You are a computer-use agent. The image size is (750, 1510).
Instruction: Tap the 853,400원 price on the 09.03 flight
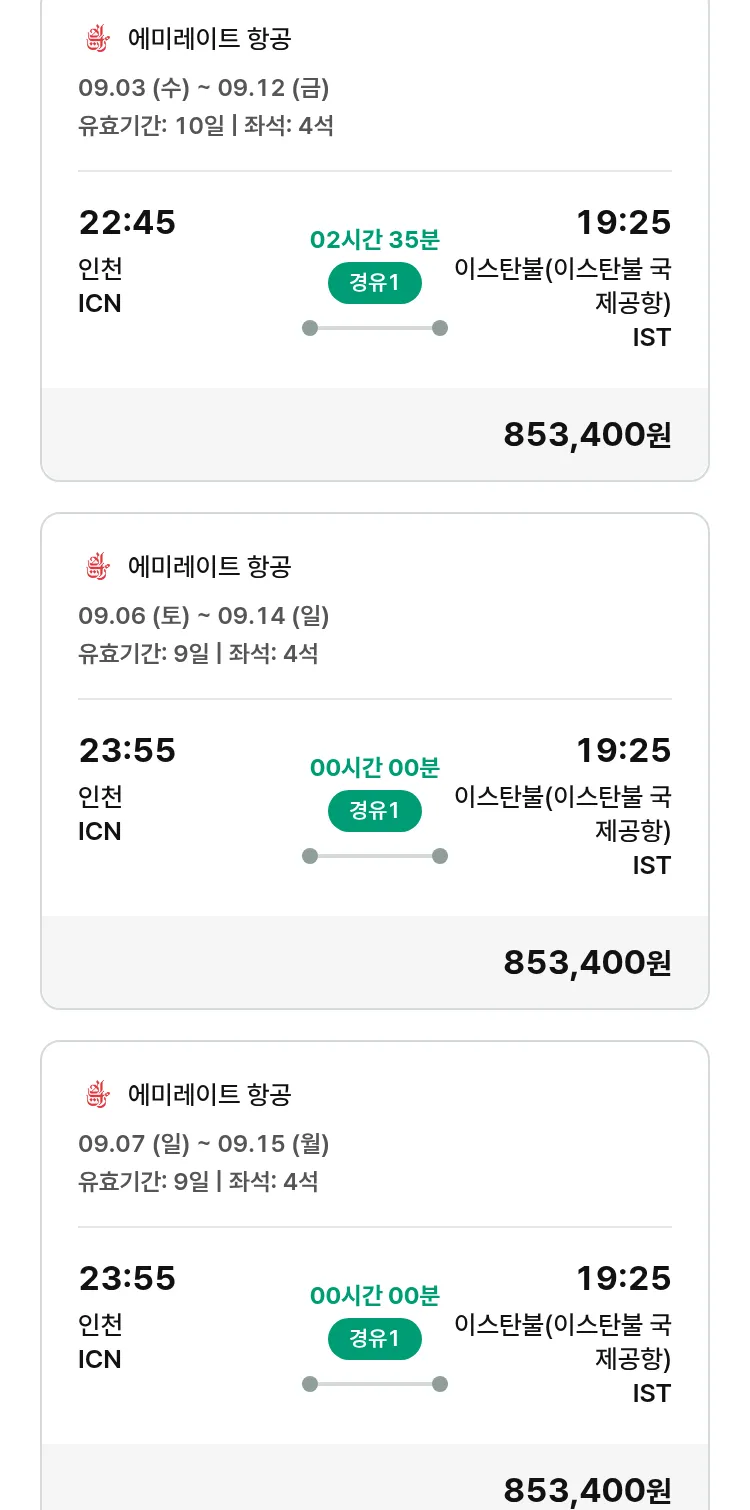point(587,435)
